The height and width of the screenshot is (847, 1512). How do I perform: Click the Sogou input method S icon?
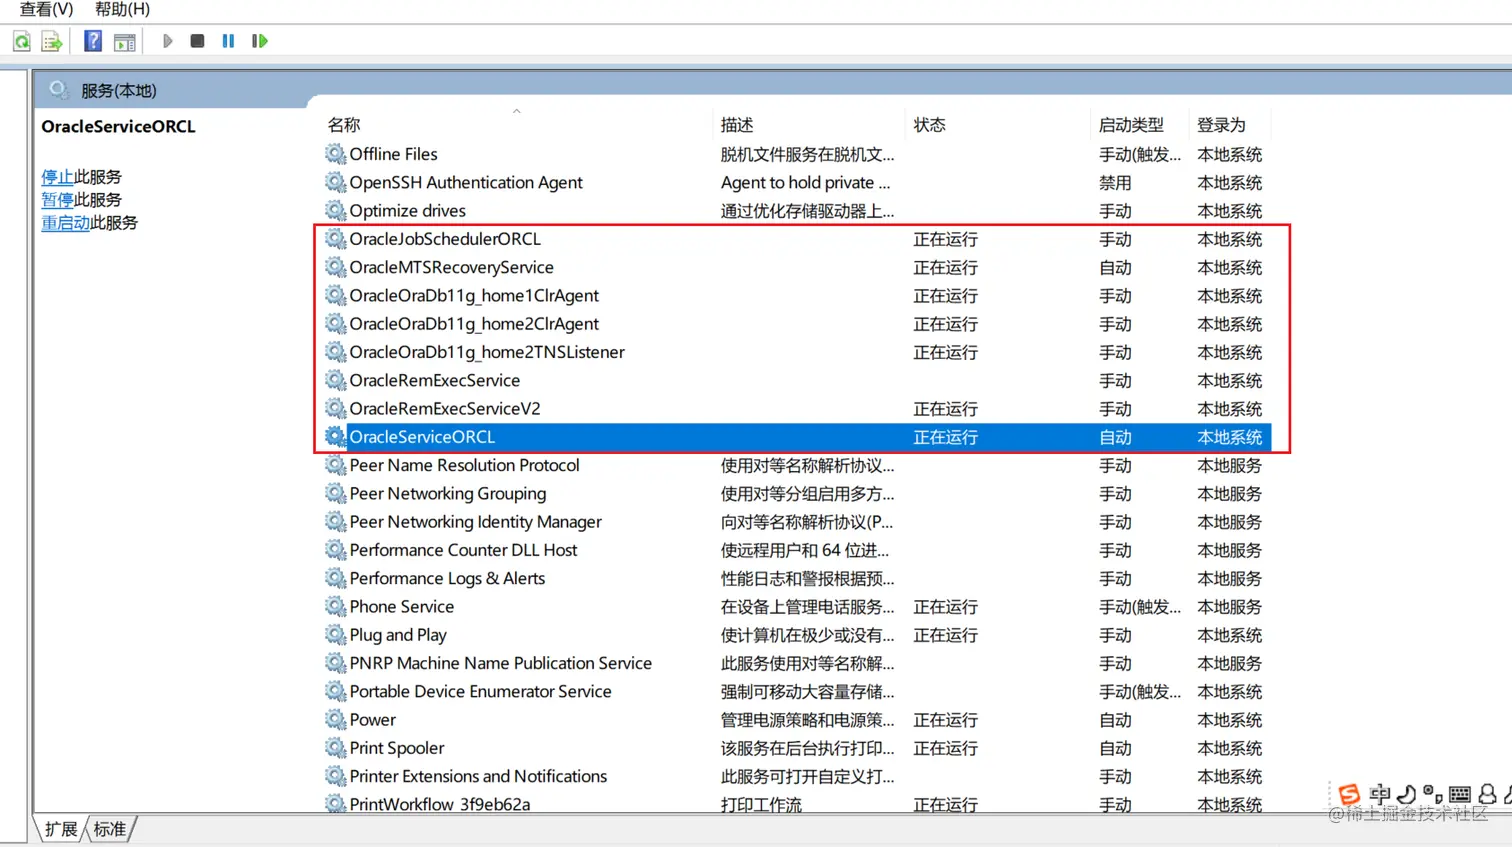coord(1349,795)
